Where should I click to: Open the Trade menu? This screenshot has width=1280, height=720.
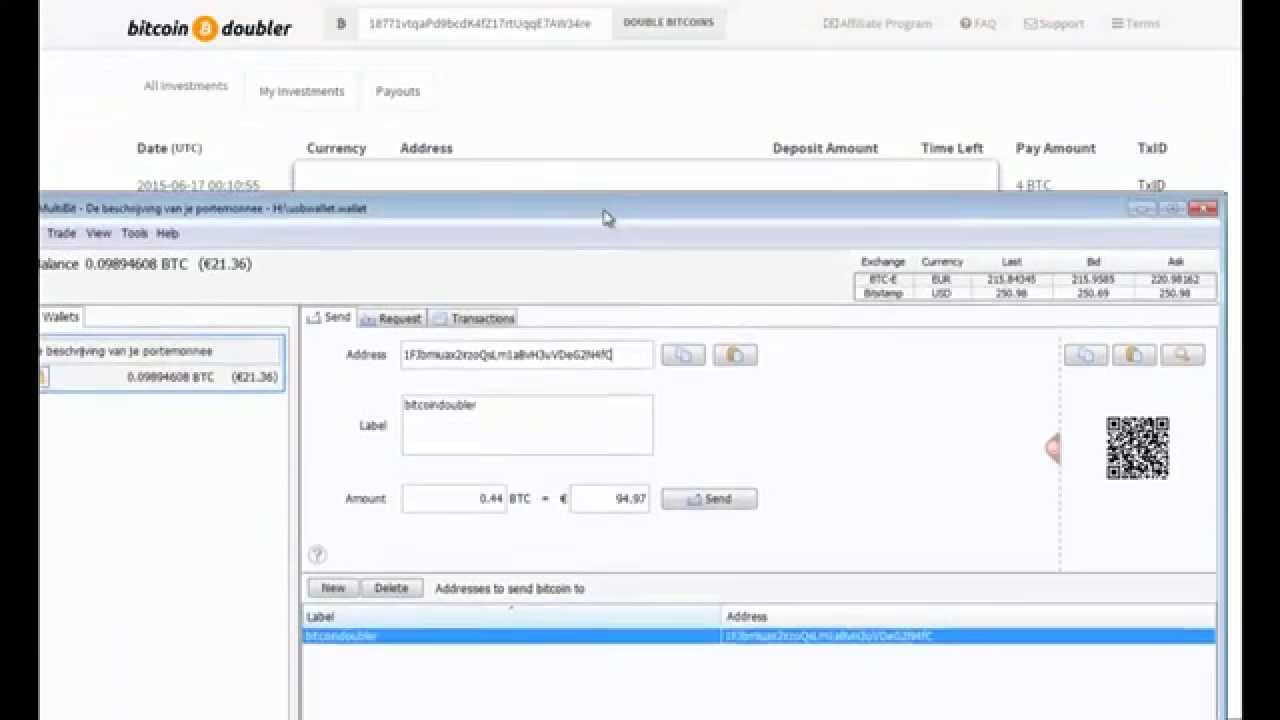61,233
